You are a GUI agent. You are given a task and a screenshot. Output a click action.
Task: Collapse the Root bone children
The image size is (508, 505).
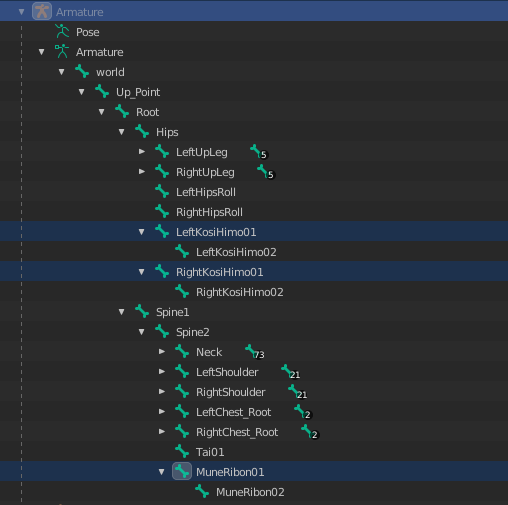[x=102, y=112]
